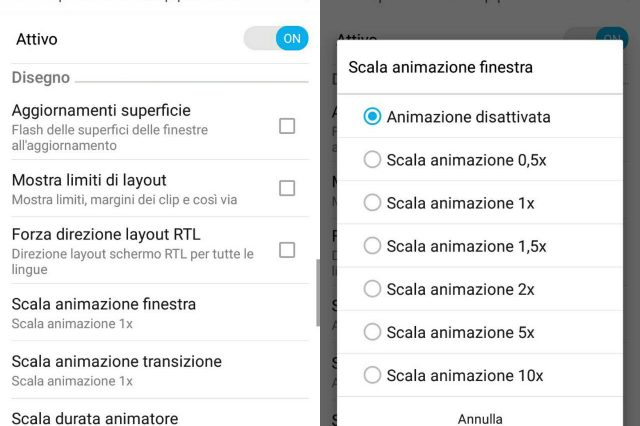Screen dimensions: 640x426
Task: Pick Scala animazione 10x radio button
Action: pyautogui.click(x=373, y=376)
